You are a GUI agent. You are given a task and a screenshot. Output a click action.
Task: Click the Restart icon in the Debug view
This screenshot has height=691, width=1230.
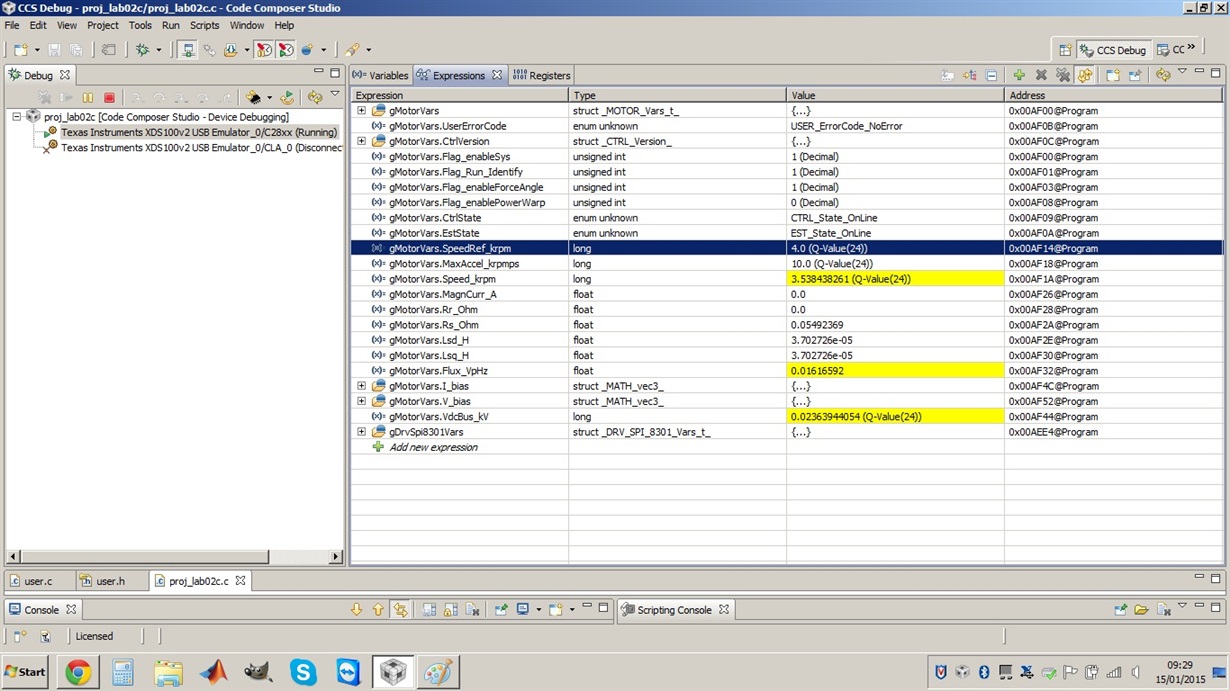(x=287, y=97)
